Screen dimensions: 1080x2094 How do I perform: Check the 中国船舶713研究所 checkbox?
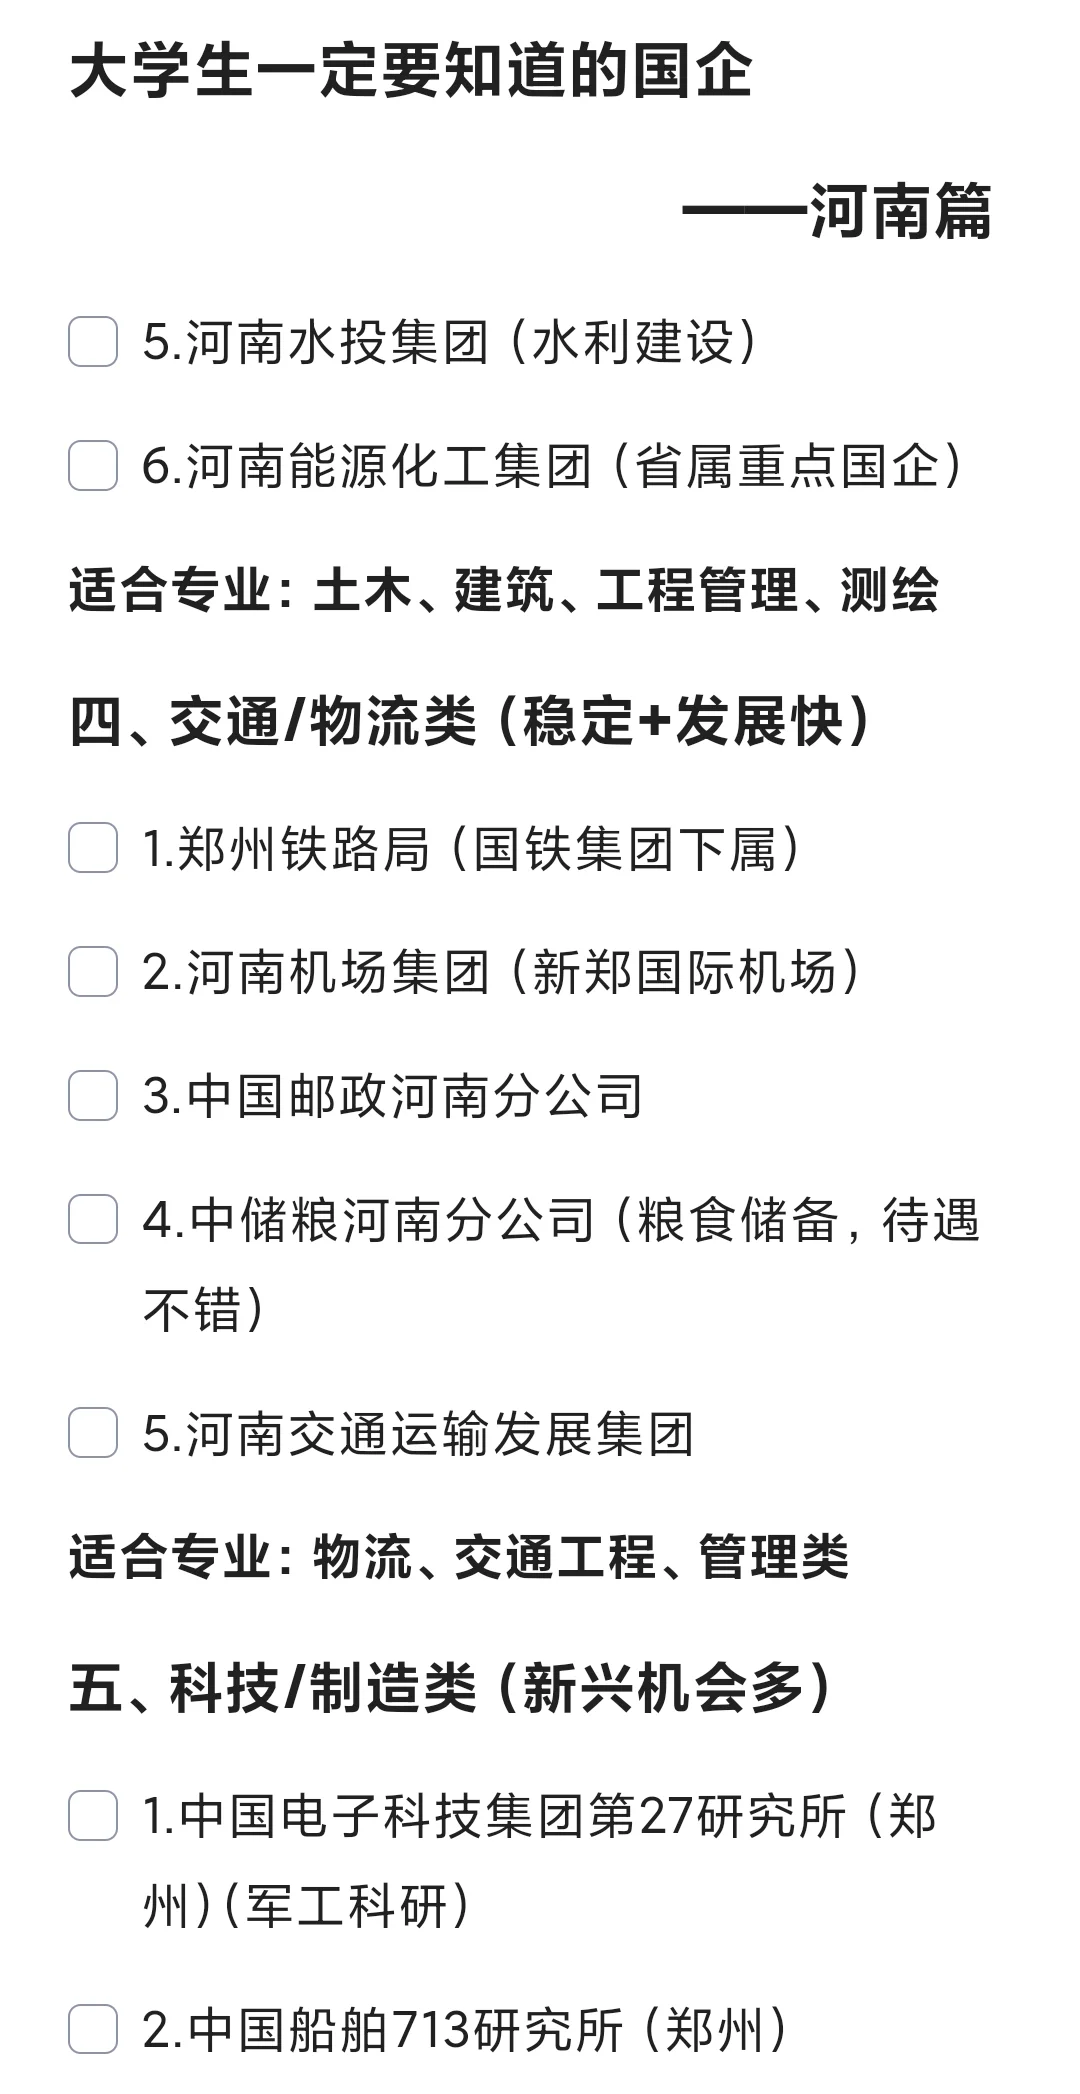[x=93, y=2029]
